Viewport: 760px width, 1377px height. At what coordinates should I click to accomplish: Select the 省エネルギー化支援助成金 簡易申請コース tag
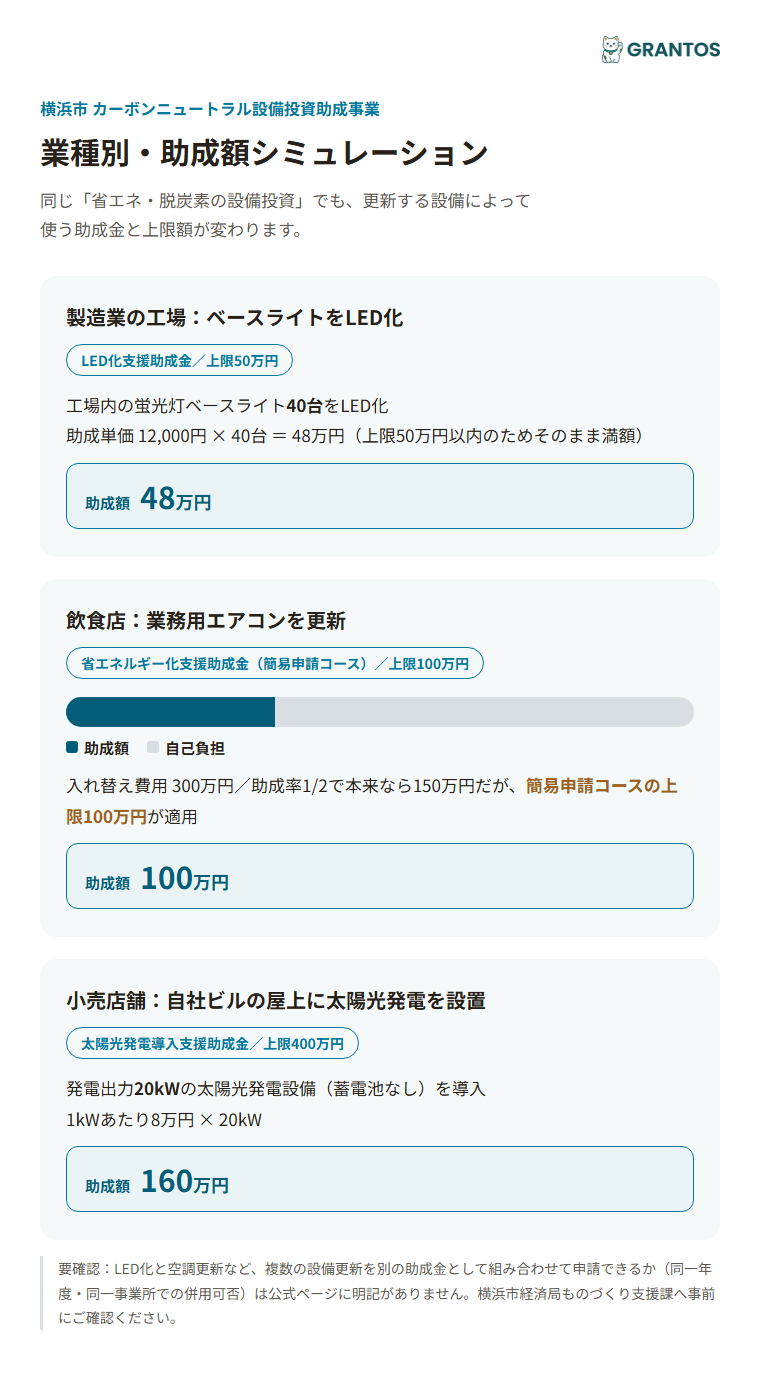pos(275,663)
